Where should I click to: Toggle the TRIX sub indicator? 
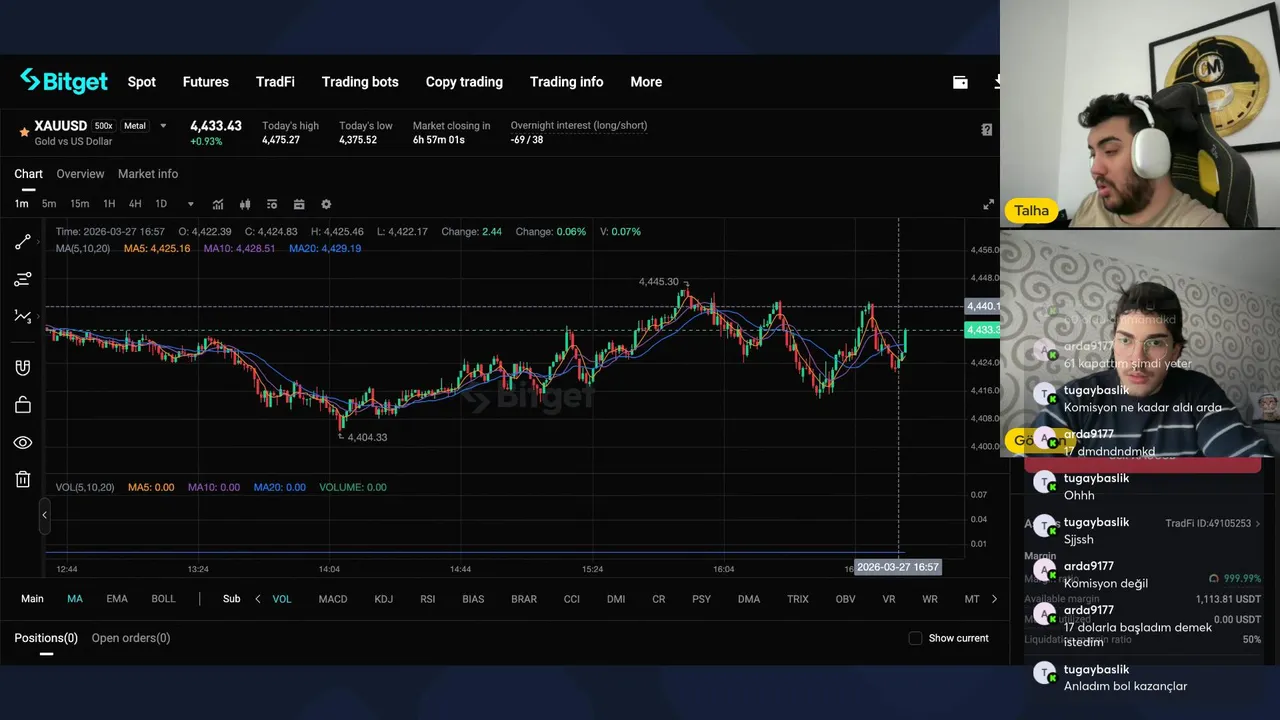[798, 599]
